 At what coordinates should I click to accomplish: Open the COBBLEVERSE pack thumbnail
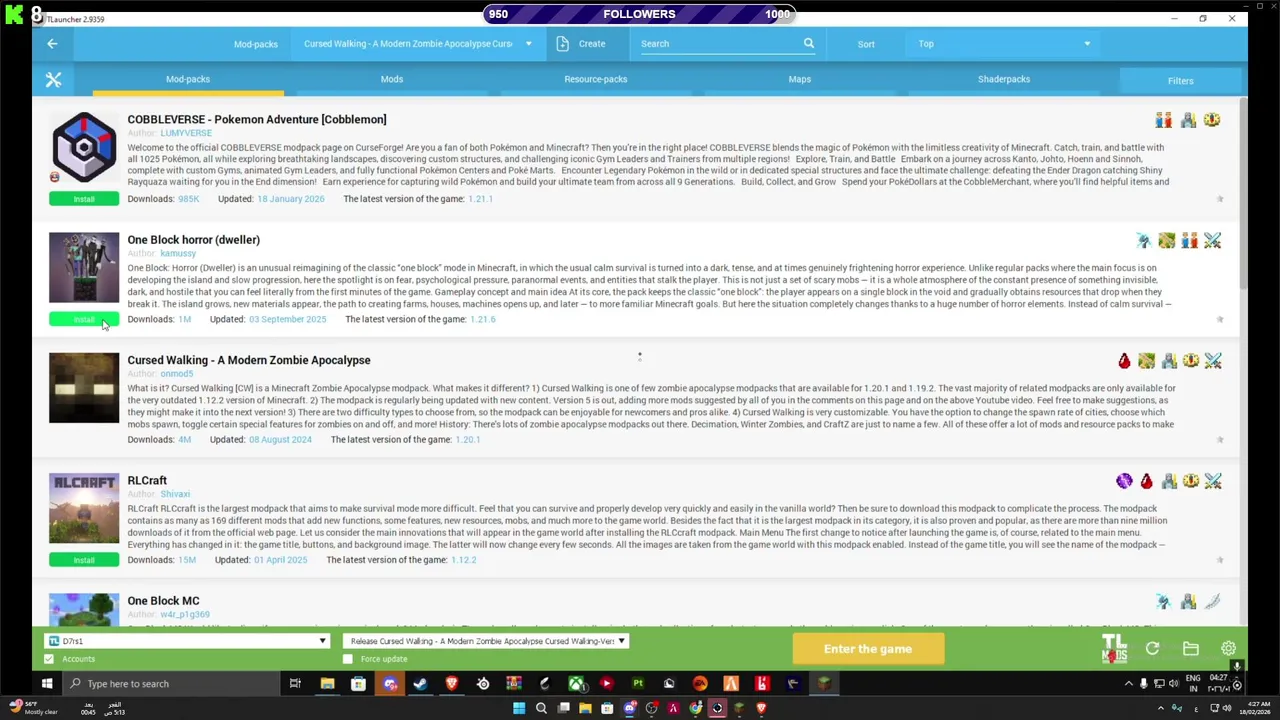[x=84, y=147]
